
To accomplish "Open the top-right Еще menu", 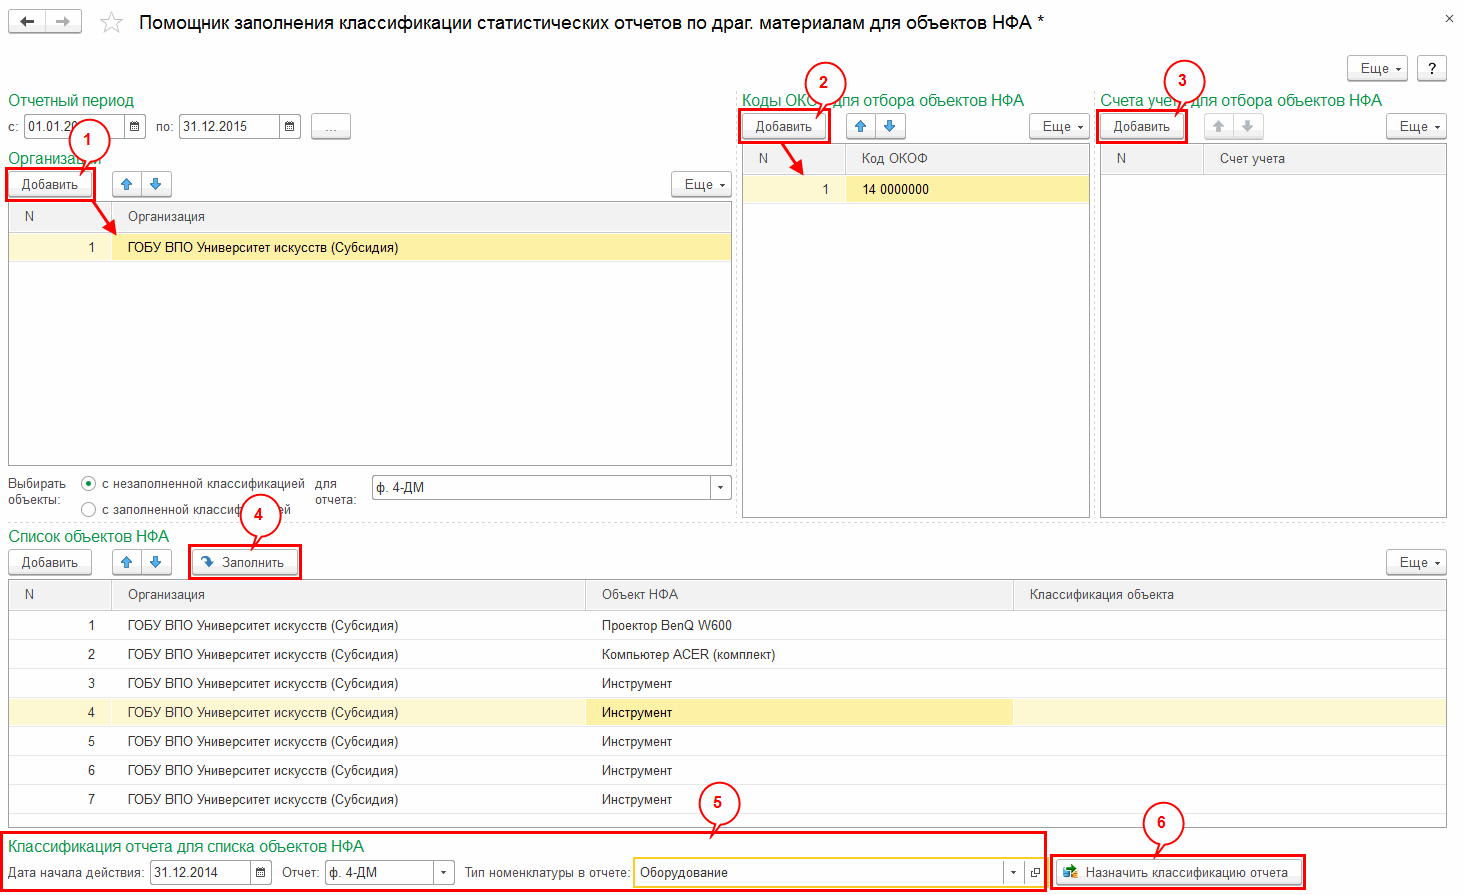I will (1377, 68).
